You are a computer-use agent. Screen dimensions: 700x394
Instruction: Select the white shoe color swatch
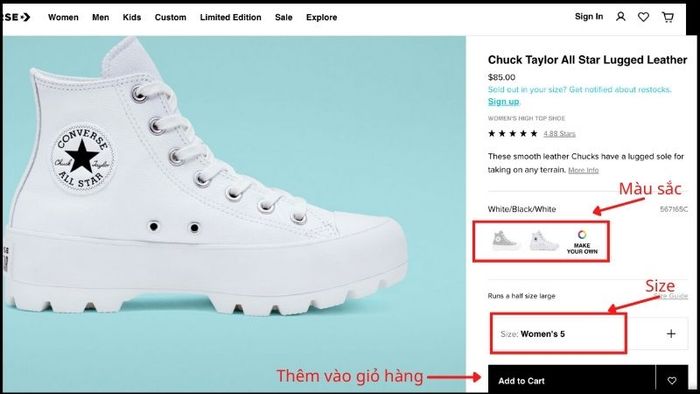click(543, 241)
